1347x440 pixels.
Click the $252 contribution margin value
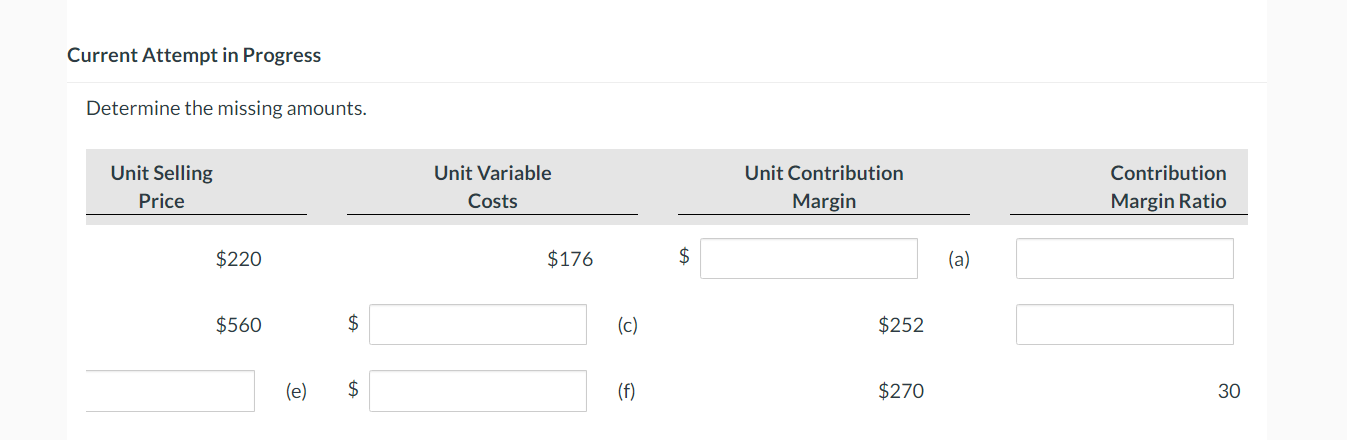900,324
